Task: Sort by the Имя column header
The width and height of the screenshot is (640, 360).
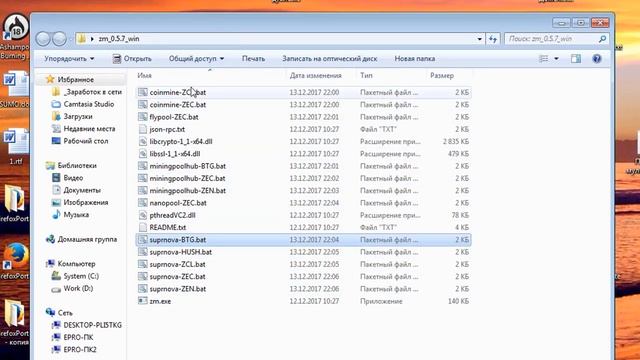Action: click(210, 76)
